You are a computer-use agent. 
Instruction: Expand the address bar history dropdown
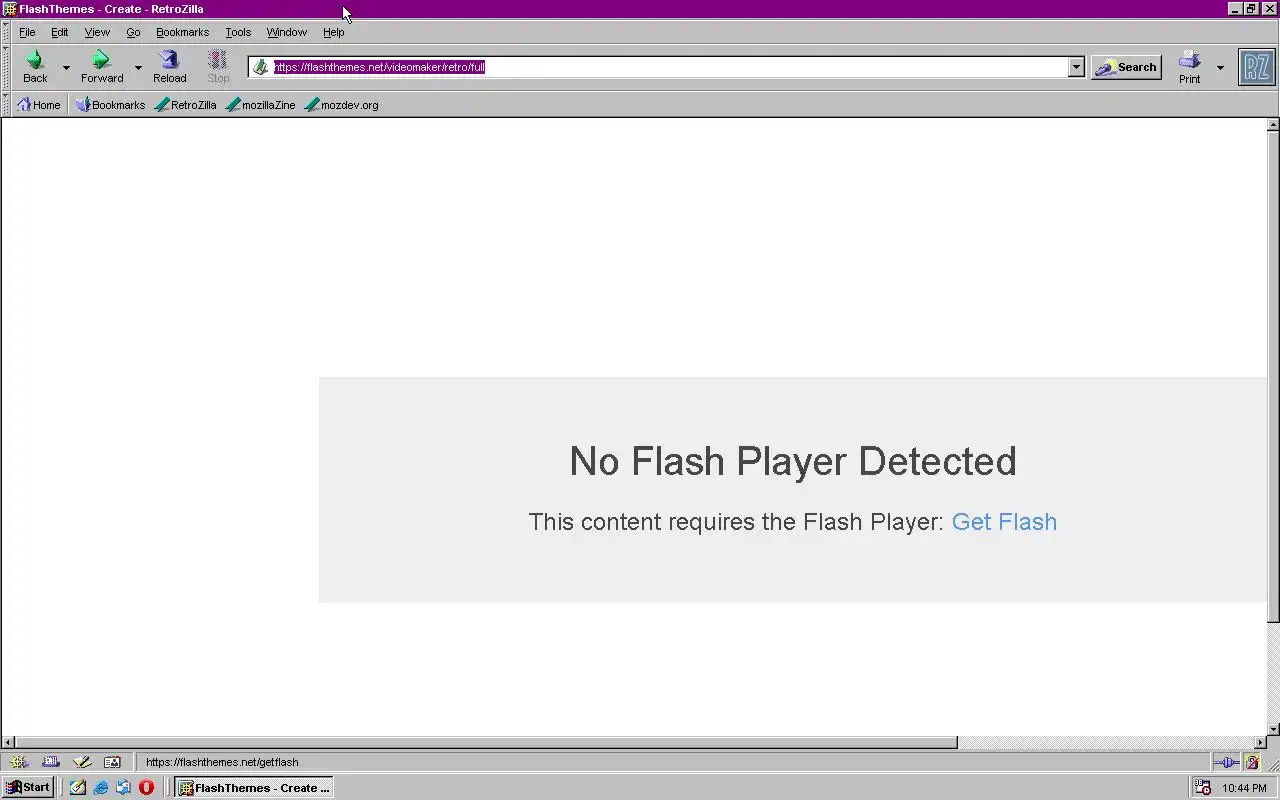pos(1076,67)
